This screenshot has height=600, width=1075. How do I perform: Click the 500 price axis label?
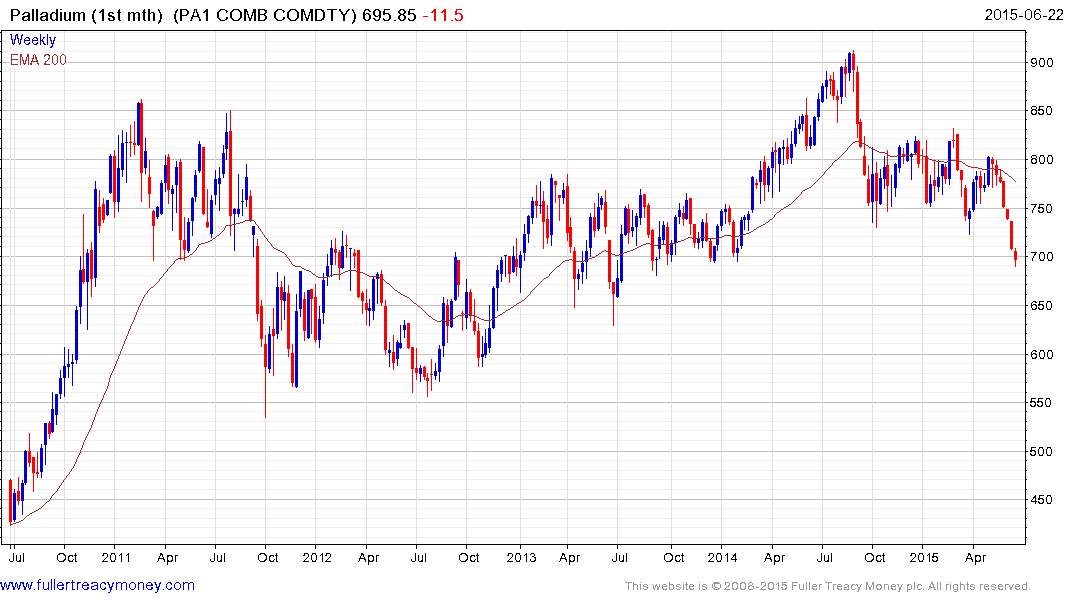[x=1041, y=451]
